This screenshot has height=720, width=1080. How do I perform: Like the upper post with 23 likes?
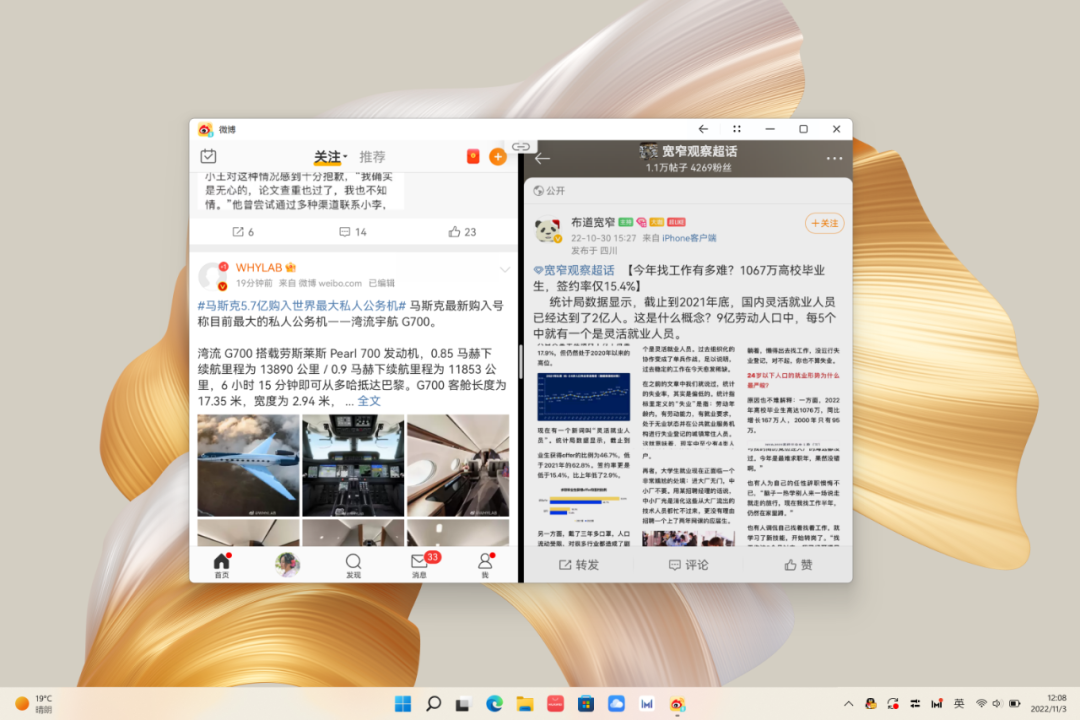tap(462, 232)
